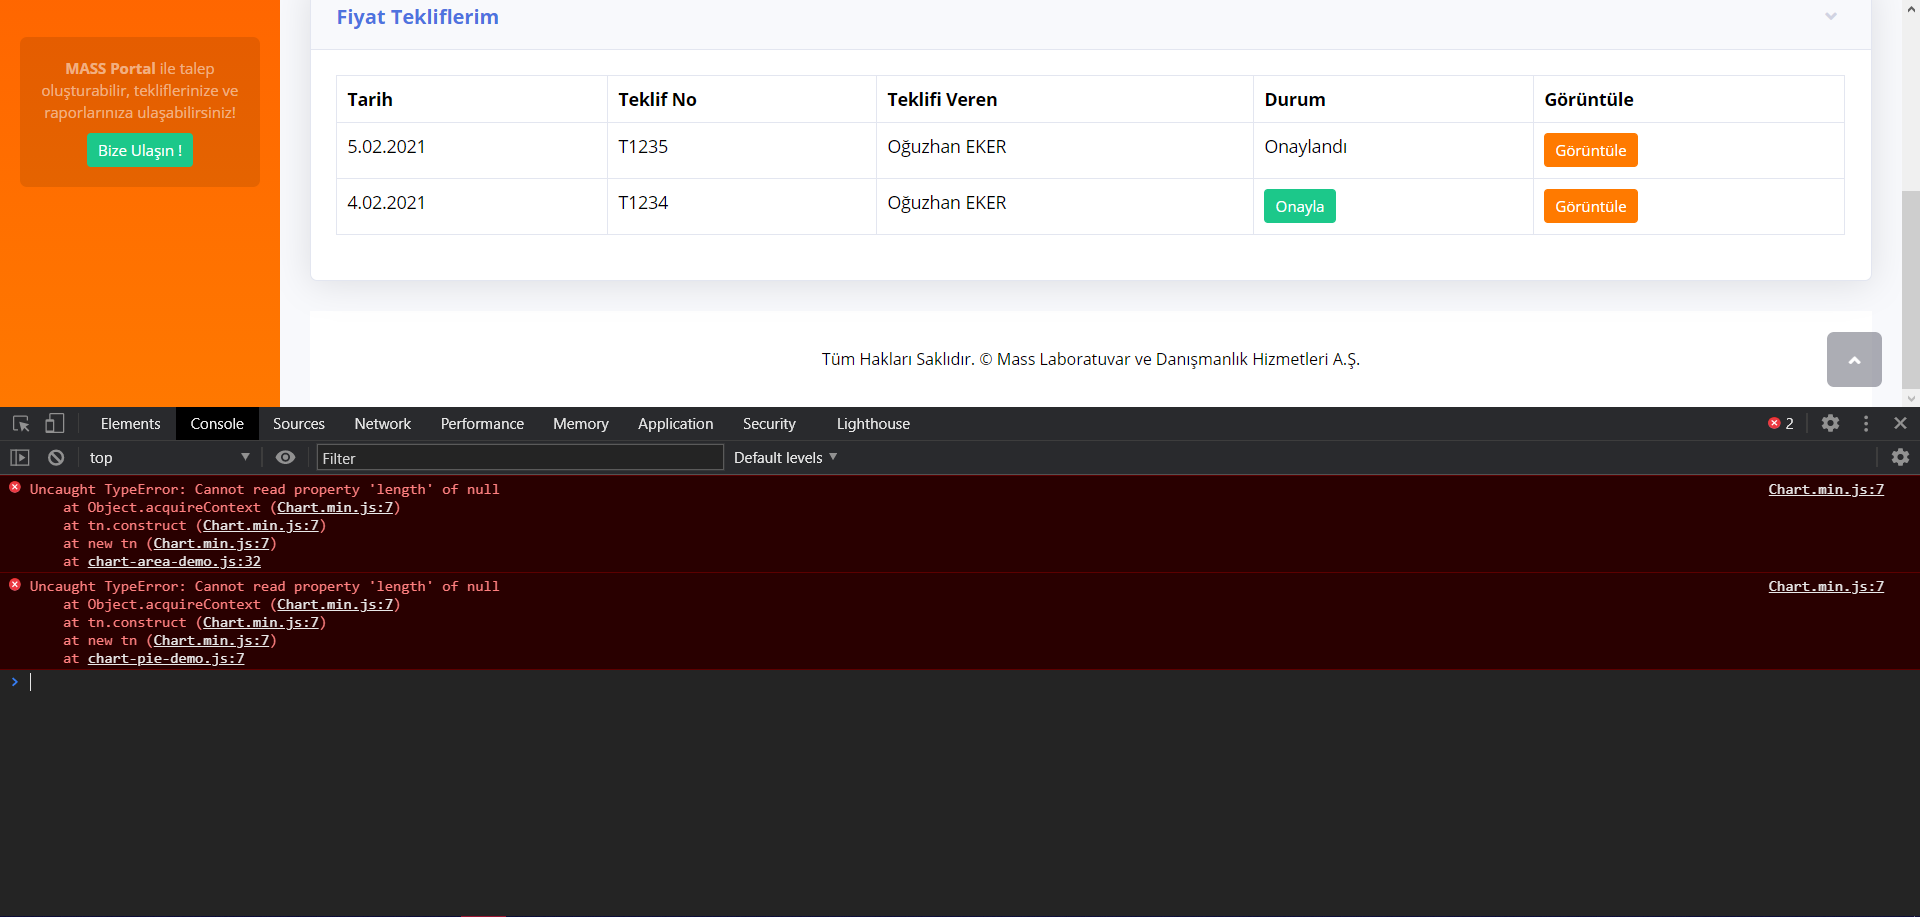Click the Bize Ulaşın green button
Image resolution: width=1920 pixels, height=917 pixels.
[x=140, y=151]
